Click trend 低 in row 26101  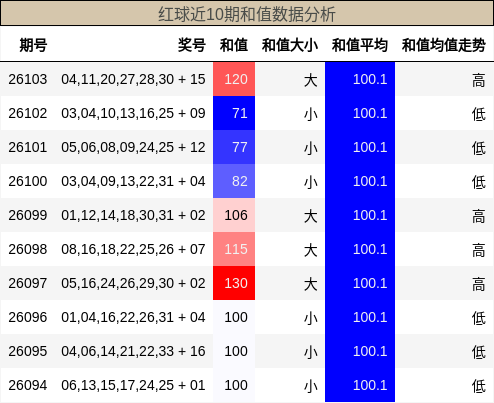479,148
